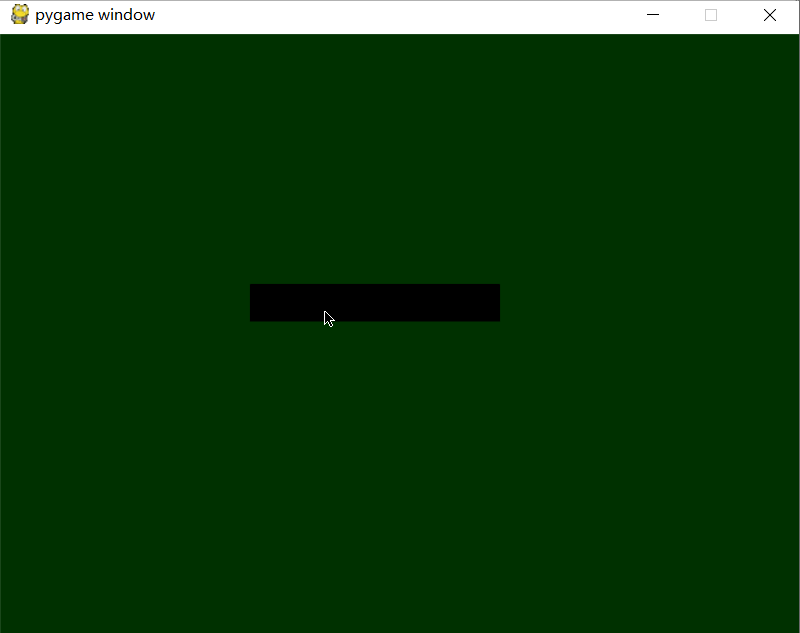Click the green area right of the black rectangle
This screenshot has height=633, width=800.
point(650,303)
